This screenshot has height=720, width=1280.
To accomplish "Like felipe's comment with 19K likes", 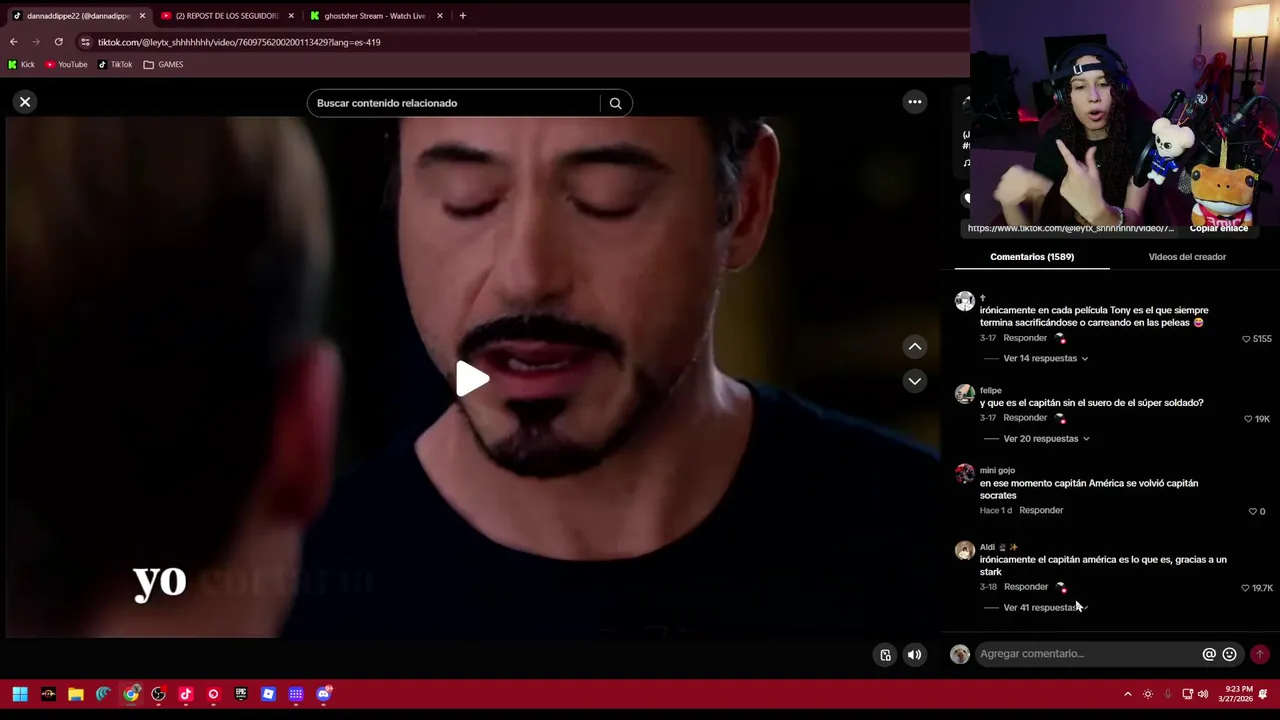I will 1248,419.
